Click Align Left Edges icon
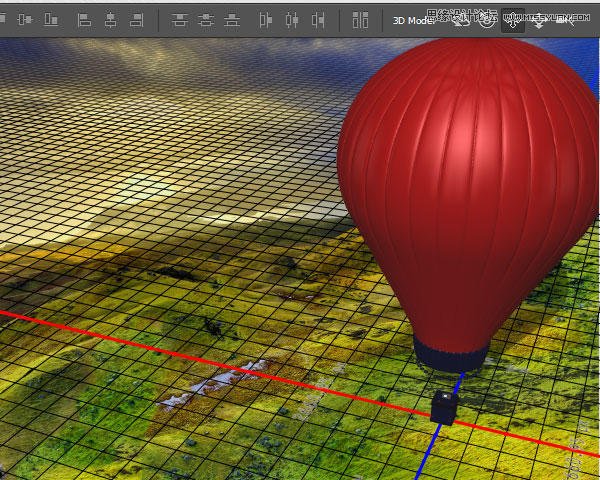The height and width of the screenshot is (480, 600). tap(84, 20)
